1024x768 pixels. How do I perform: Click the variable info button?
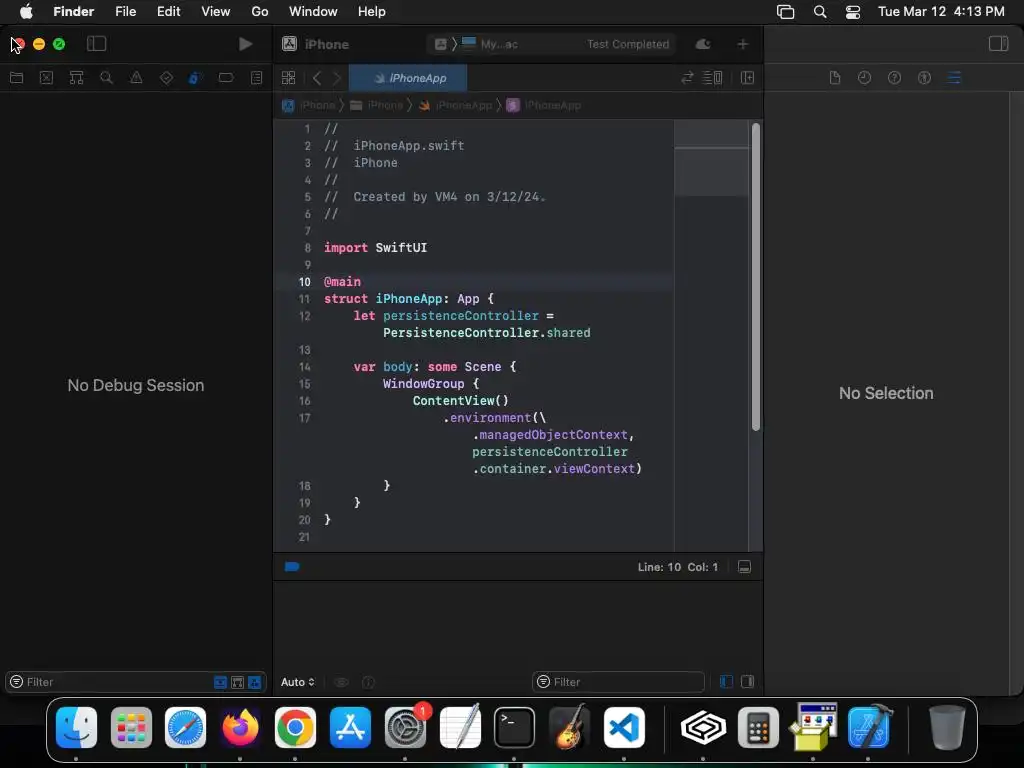(x=368, y=682)
